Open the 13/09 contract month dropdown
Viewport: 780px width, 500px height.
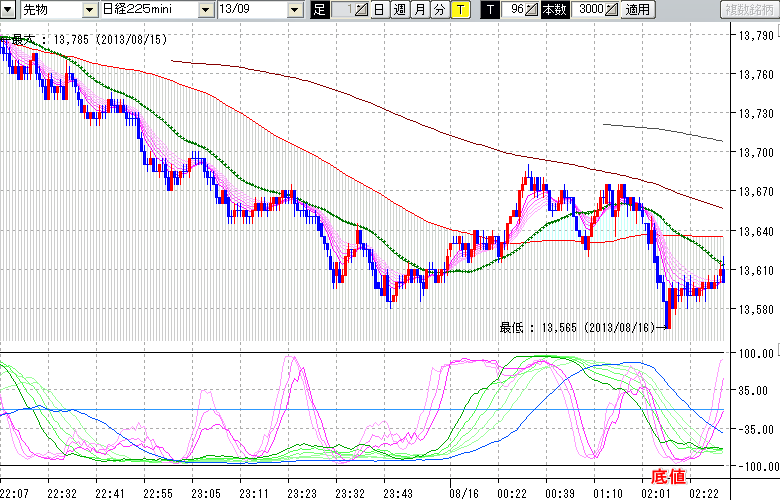[294, 10]
